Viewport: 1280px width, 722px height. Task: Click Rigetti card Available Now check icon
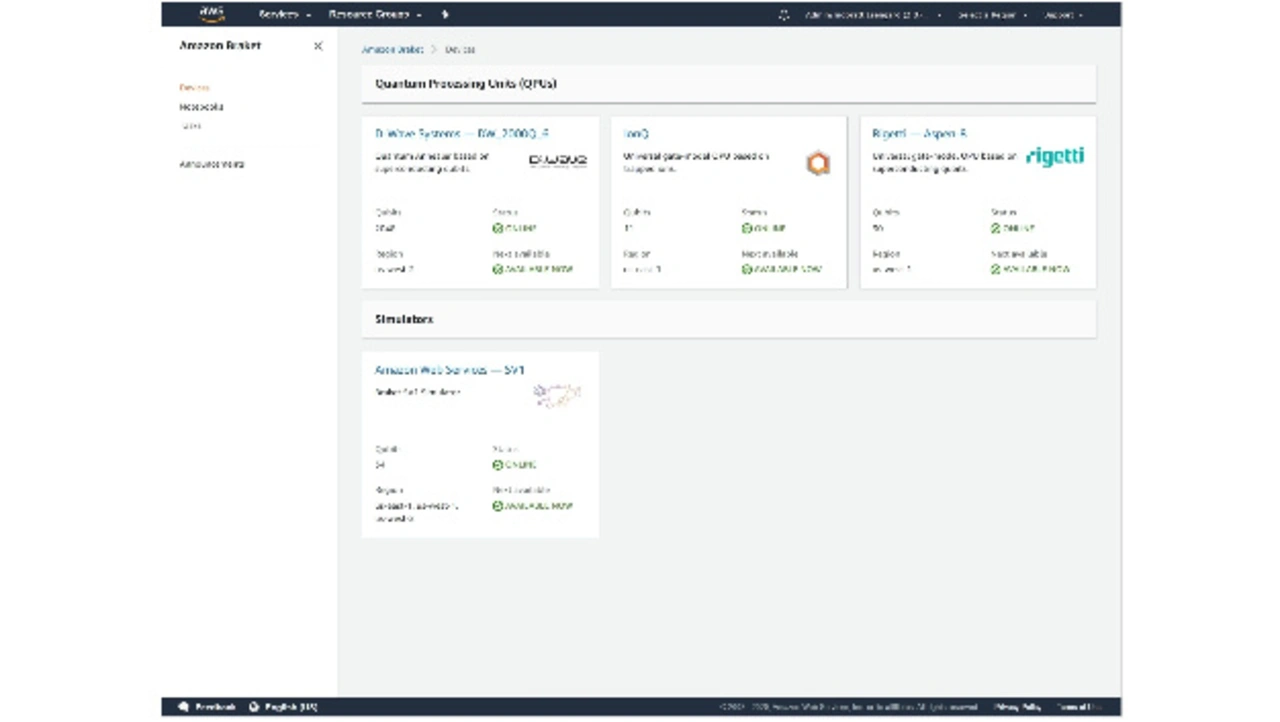[995, 269]
